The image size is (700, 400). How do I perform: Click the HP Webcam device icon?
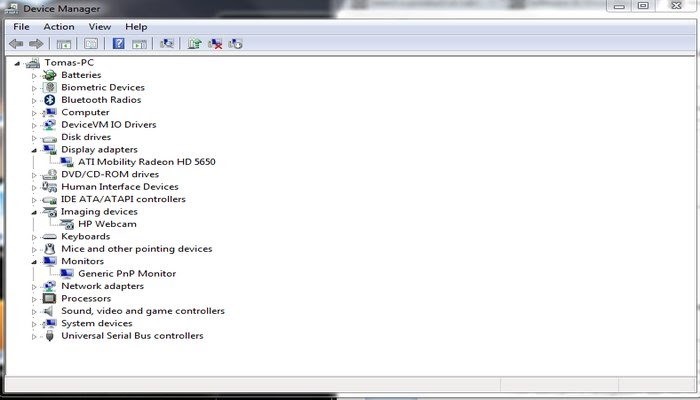coord(67,224)
